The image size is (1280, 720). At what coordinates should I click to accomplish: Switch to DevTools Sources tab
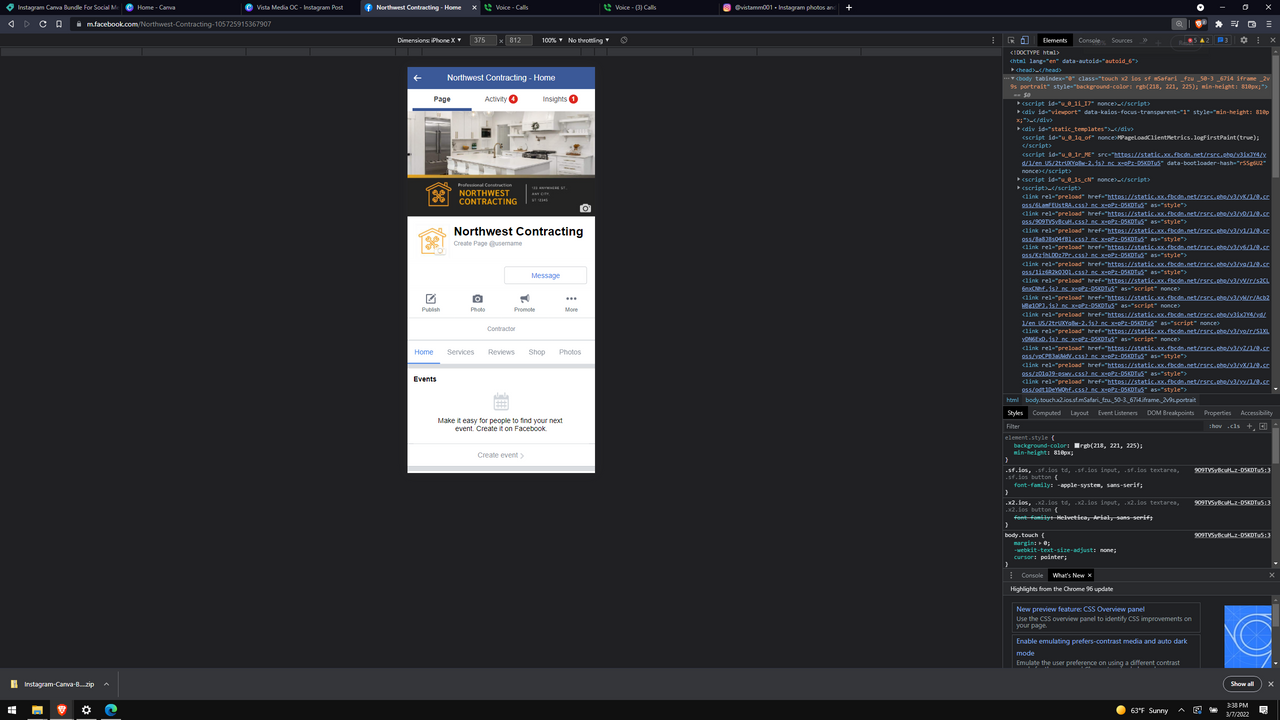click(x=1122, y=40)
